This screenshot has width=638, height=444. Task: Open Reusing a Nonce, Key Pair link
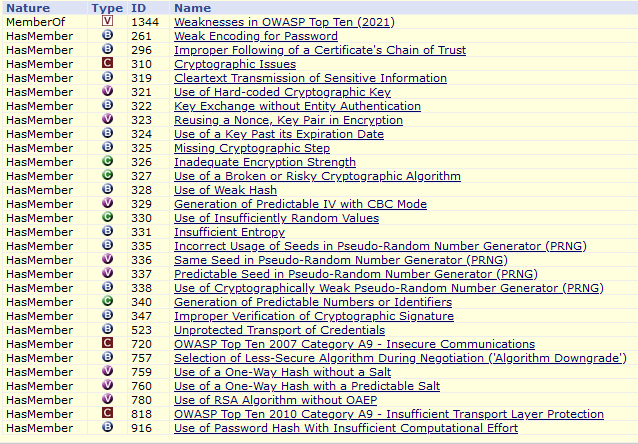coord(288,120)
